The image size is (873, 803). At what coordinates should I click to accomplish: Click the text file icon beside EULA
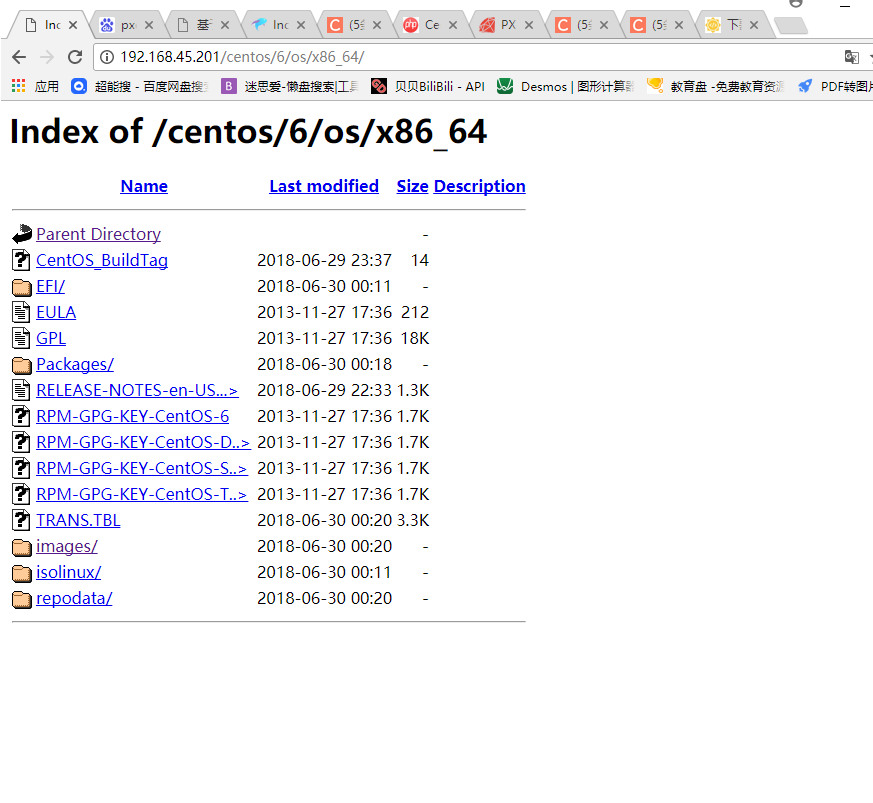[x=22, y=312]
